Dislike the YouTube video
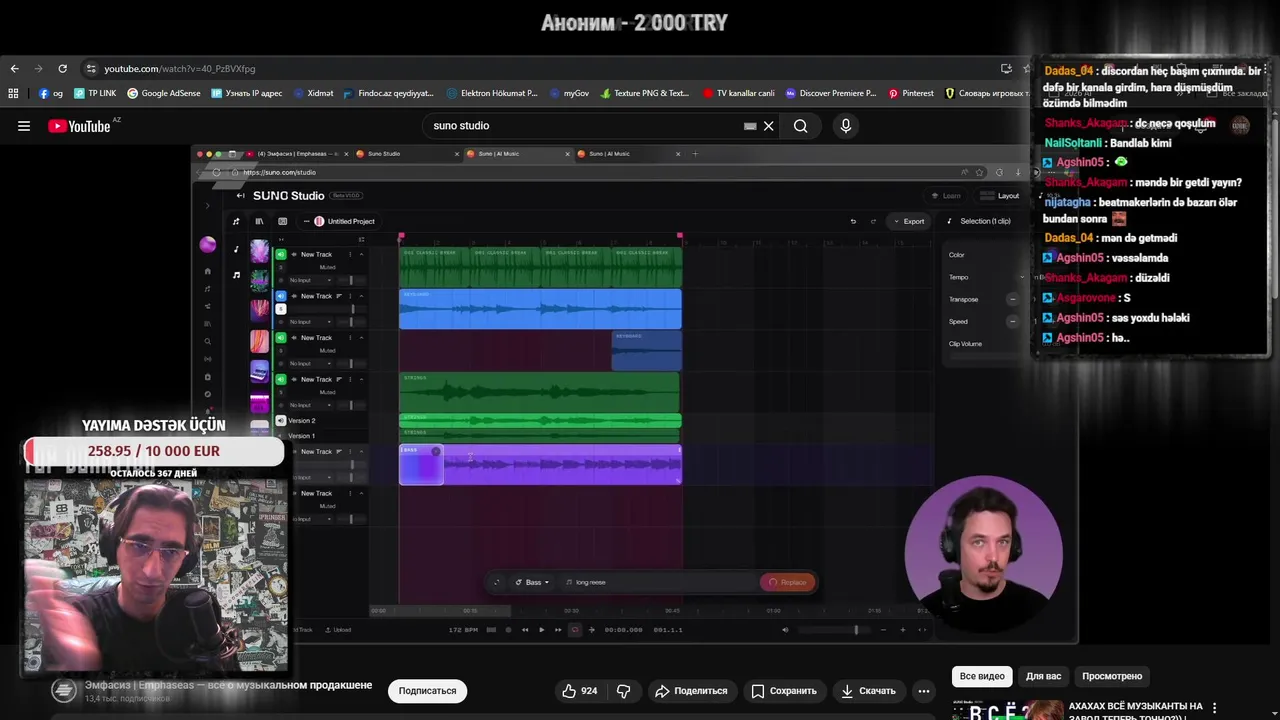Image resolution: width=1280 pixels, height=720 pixels. 623,691
